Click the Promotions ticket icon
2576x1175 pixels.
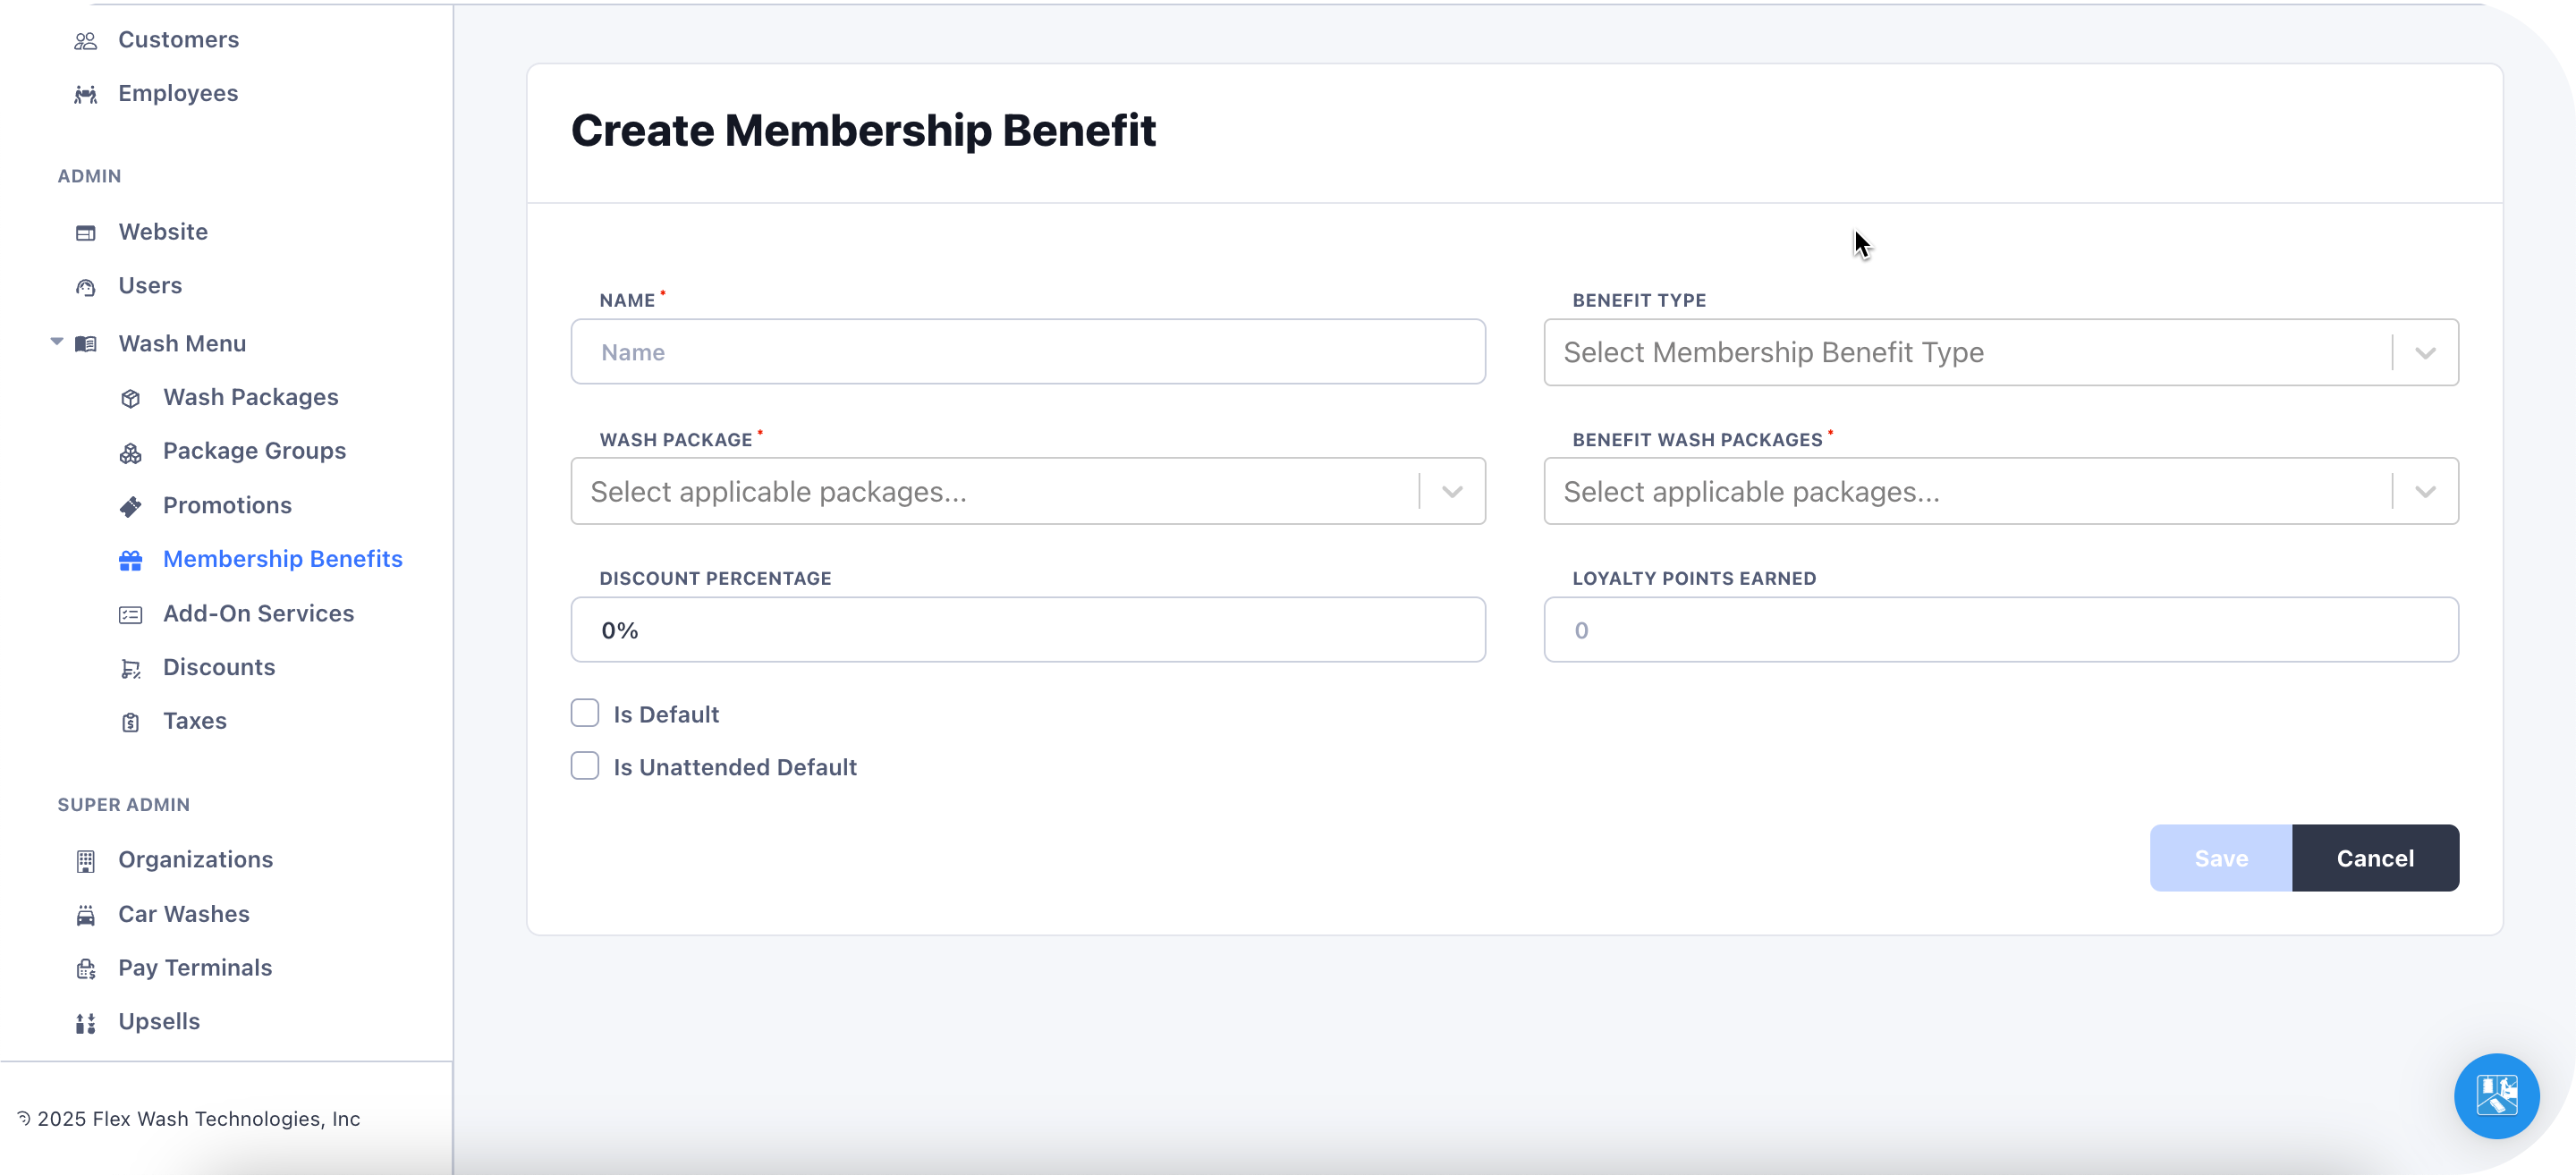(130, 506)
